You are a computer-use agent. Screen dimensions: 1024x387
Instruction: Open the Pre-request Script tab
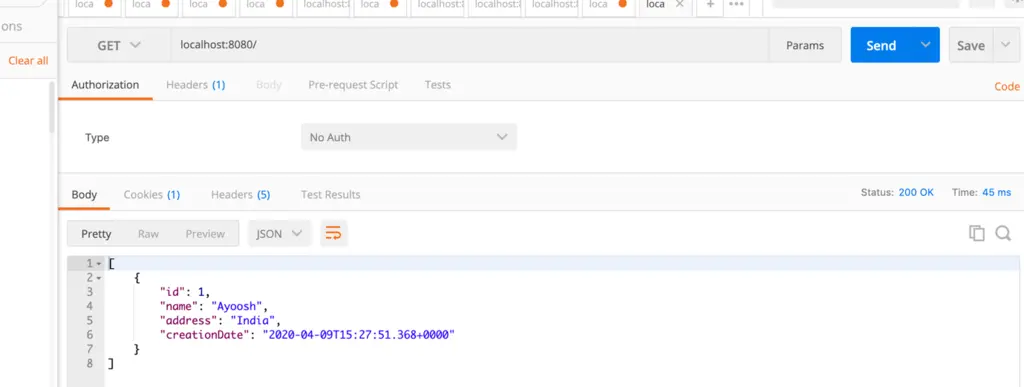point(353,85)
